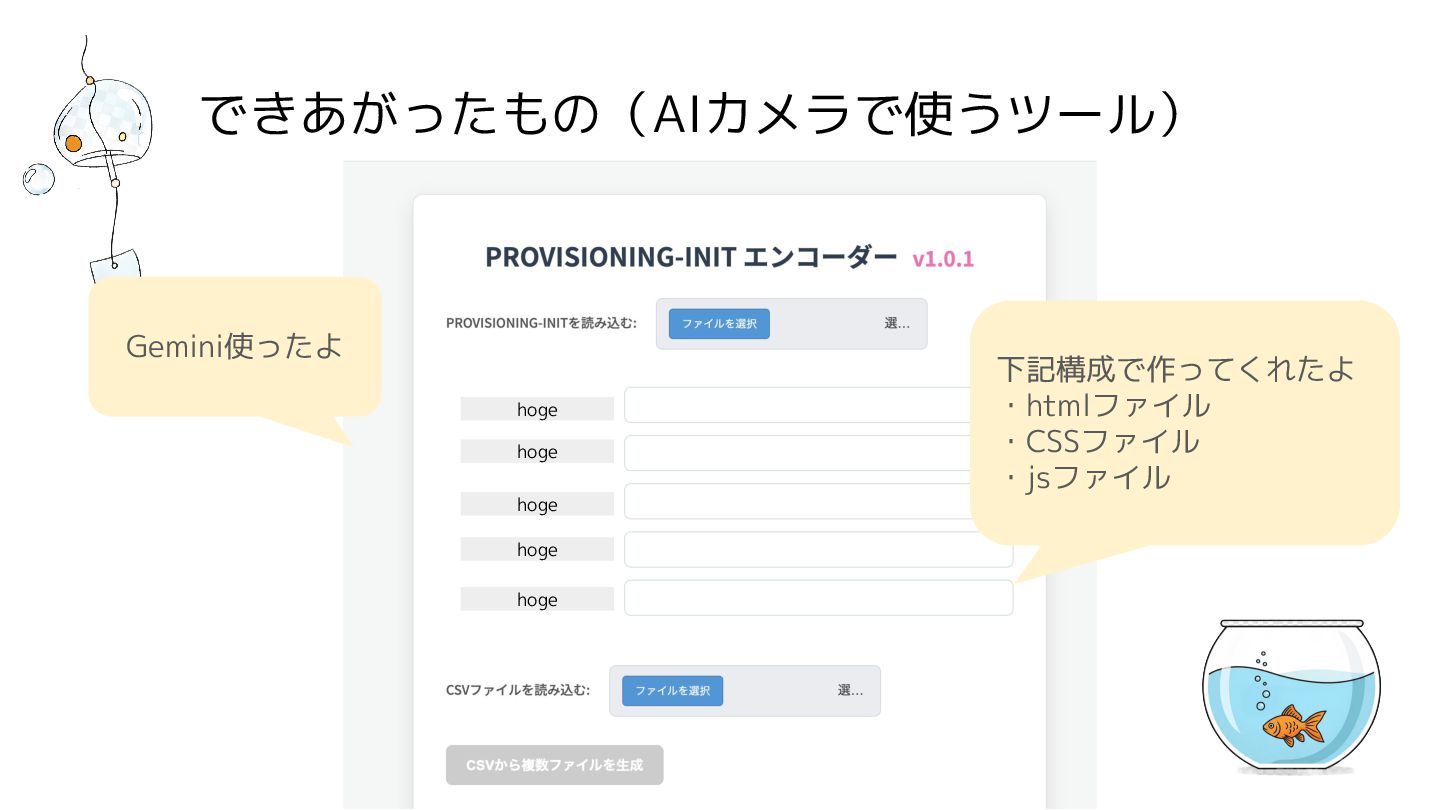
Task: Select the 下記構成で作ってくれたよ speech bubble
Action: [x=1185, y=423]
